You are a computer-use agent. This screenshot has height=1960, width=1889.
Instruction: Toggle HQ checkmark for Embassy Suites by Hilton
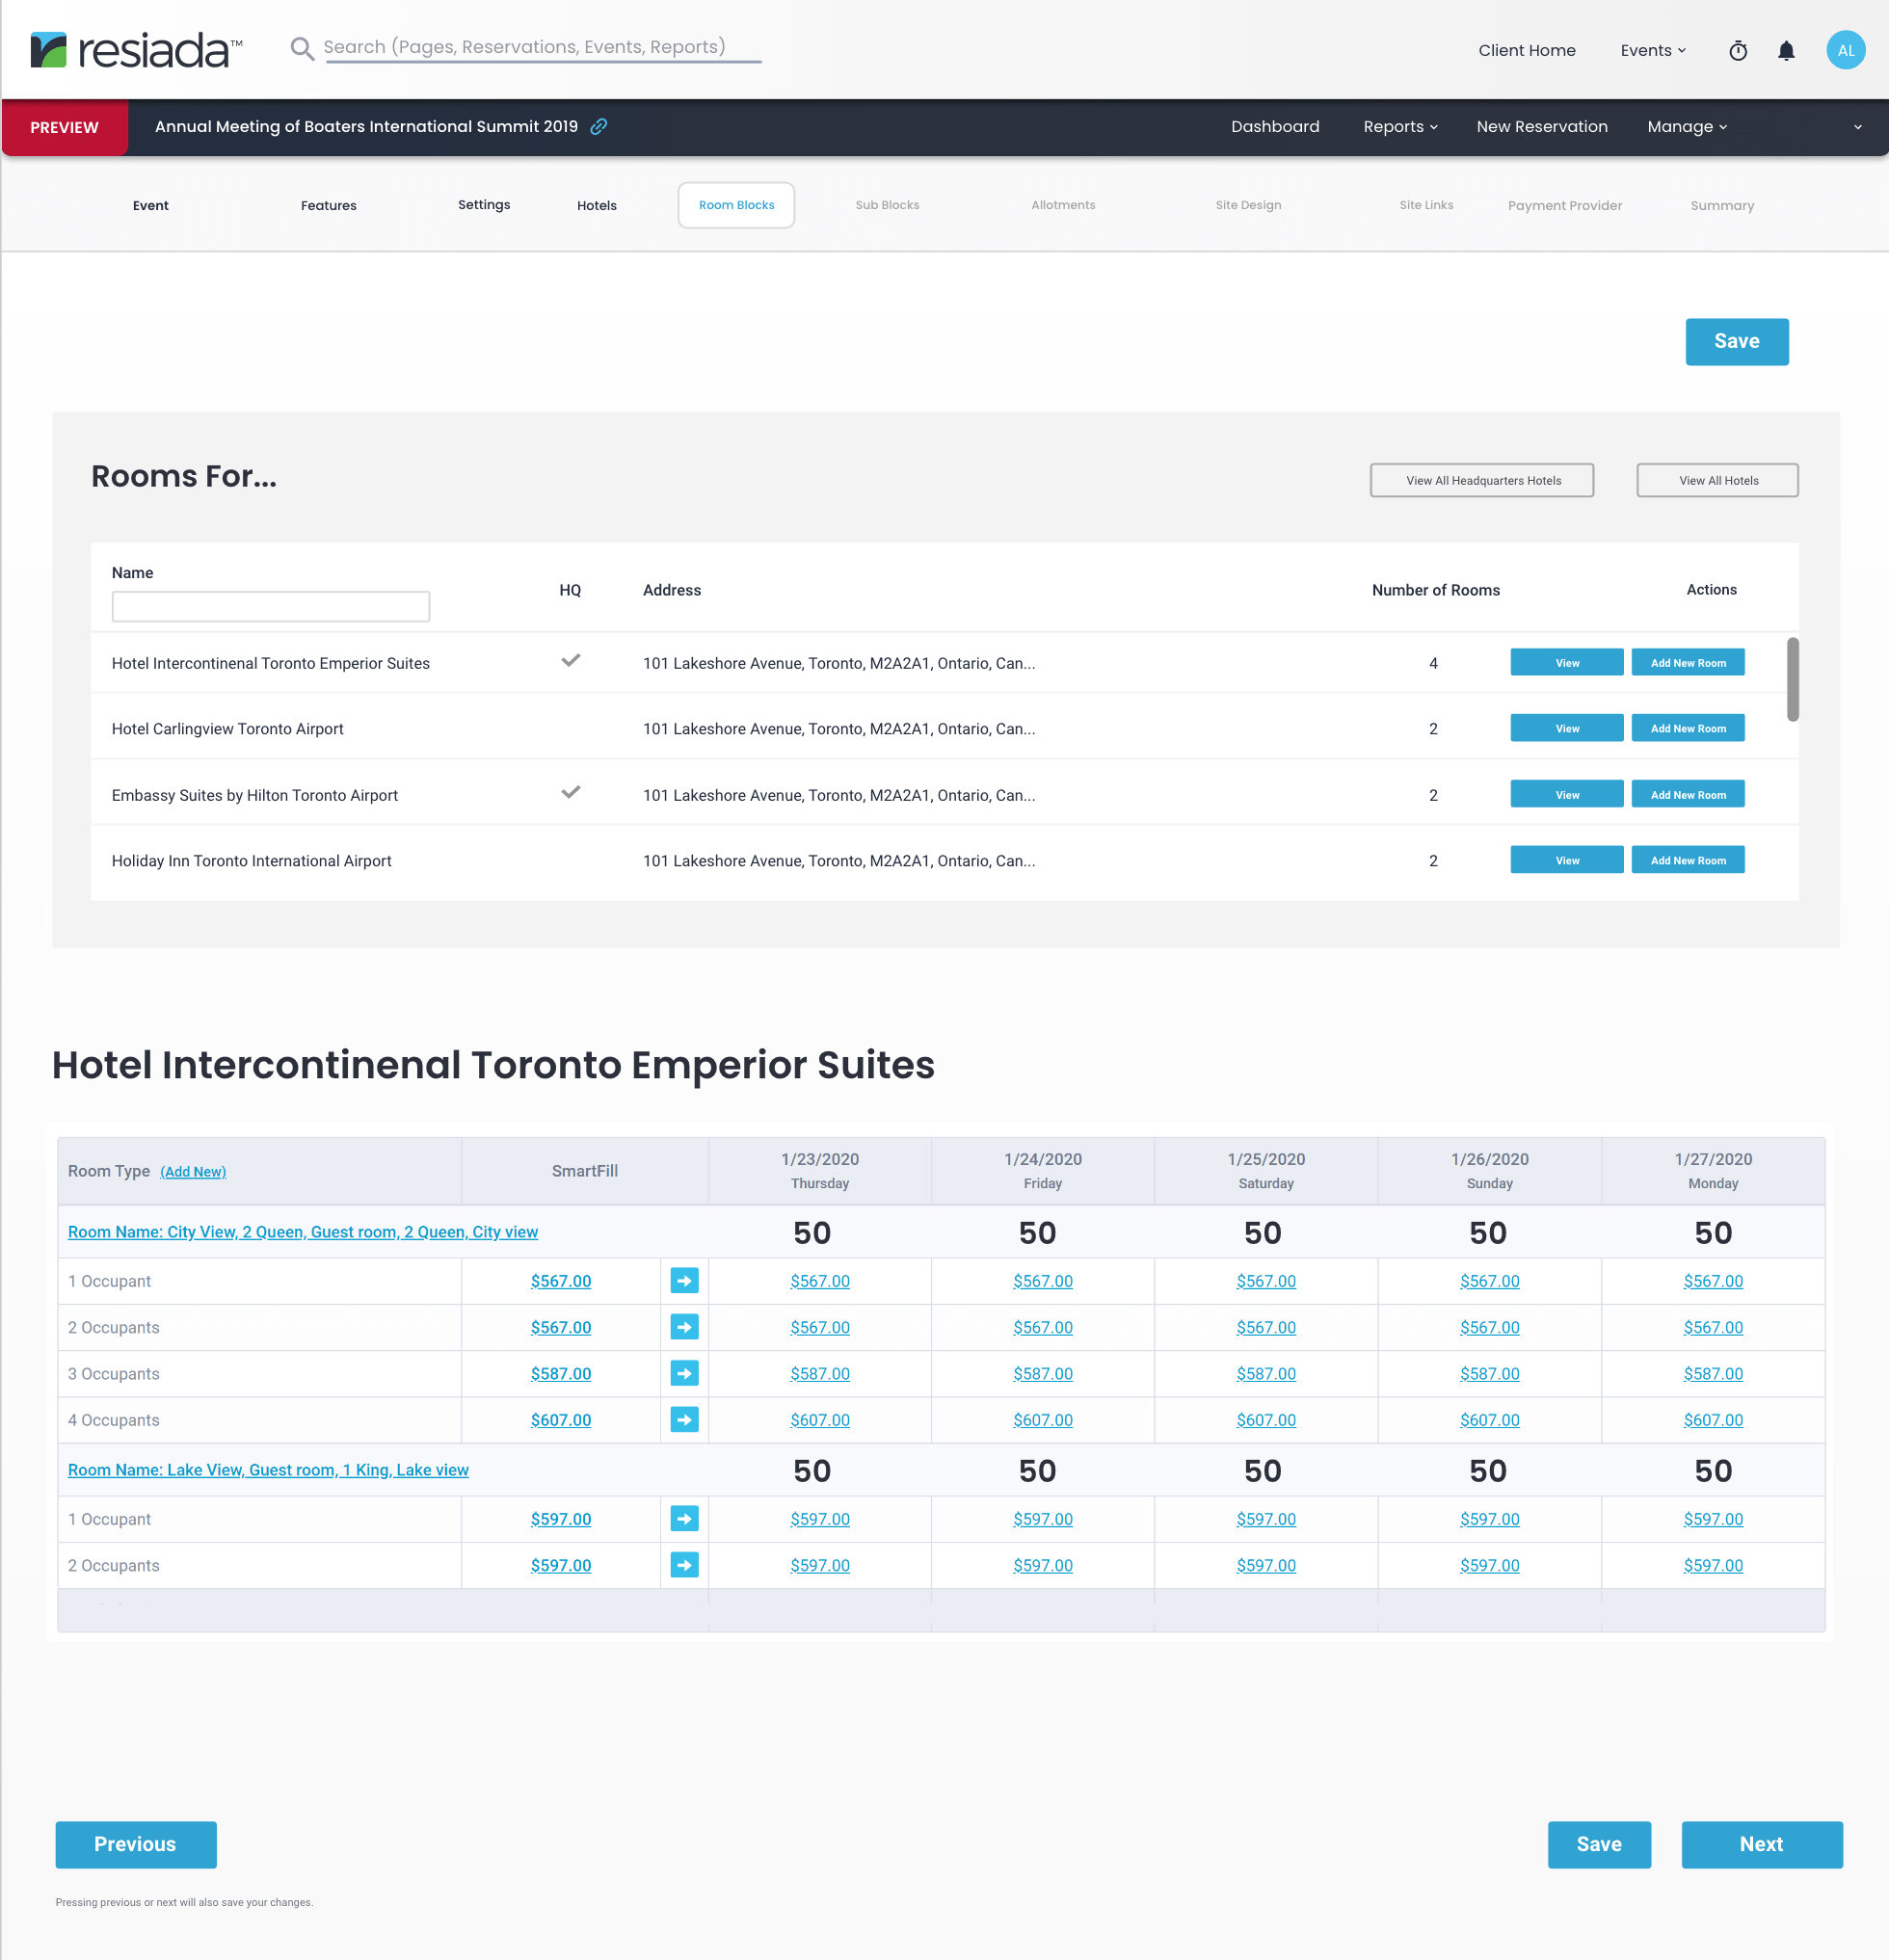click(x=570, y=793)
